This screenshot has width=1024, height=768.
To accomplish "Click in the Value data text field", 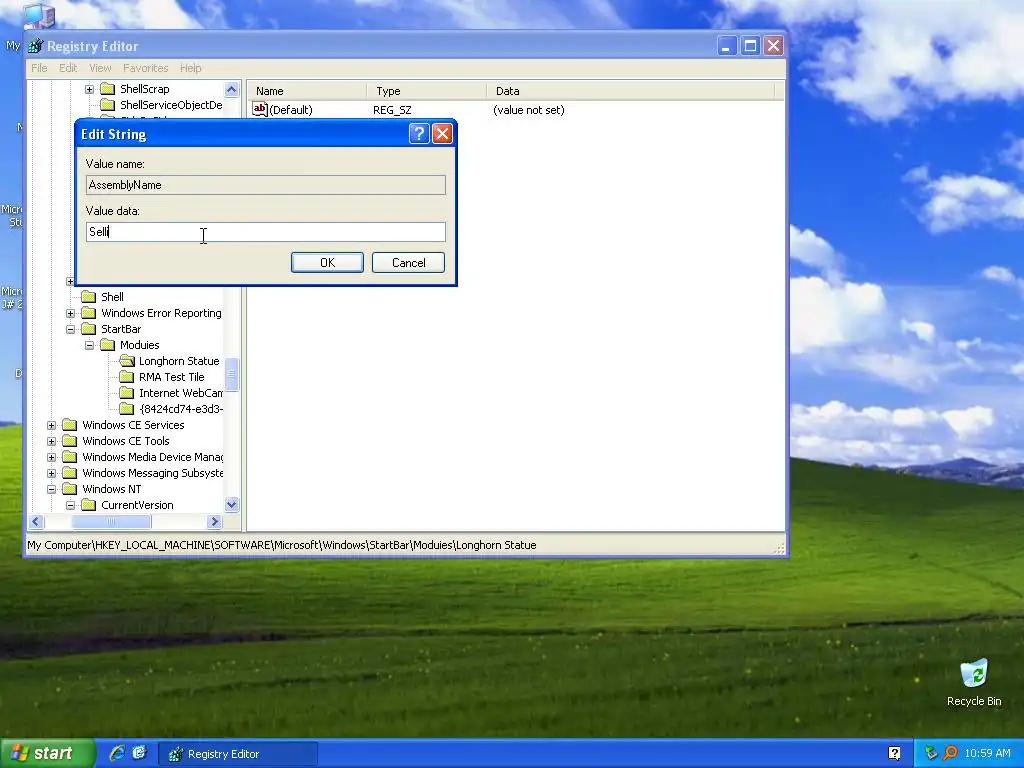I will 266,232.
